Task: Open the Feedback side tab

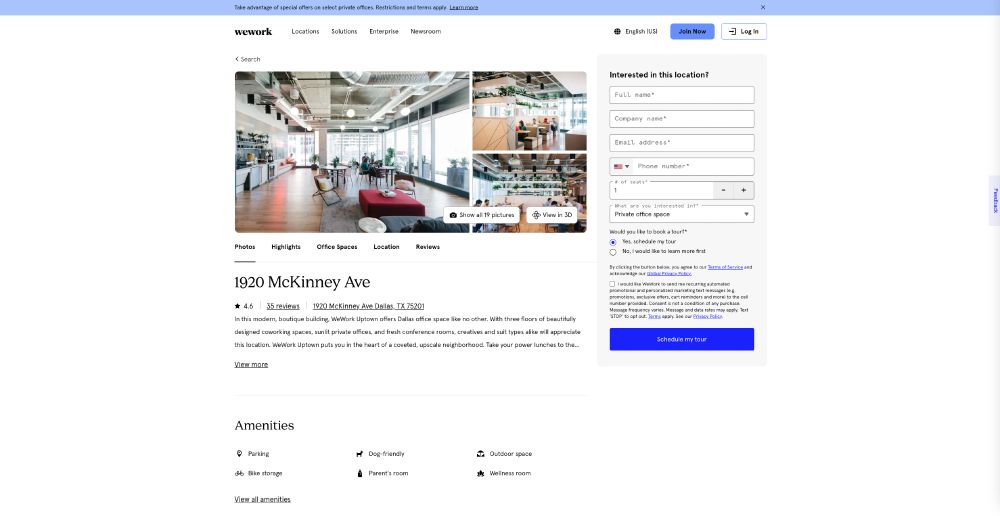Action: [994, 201]
